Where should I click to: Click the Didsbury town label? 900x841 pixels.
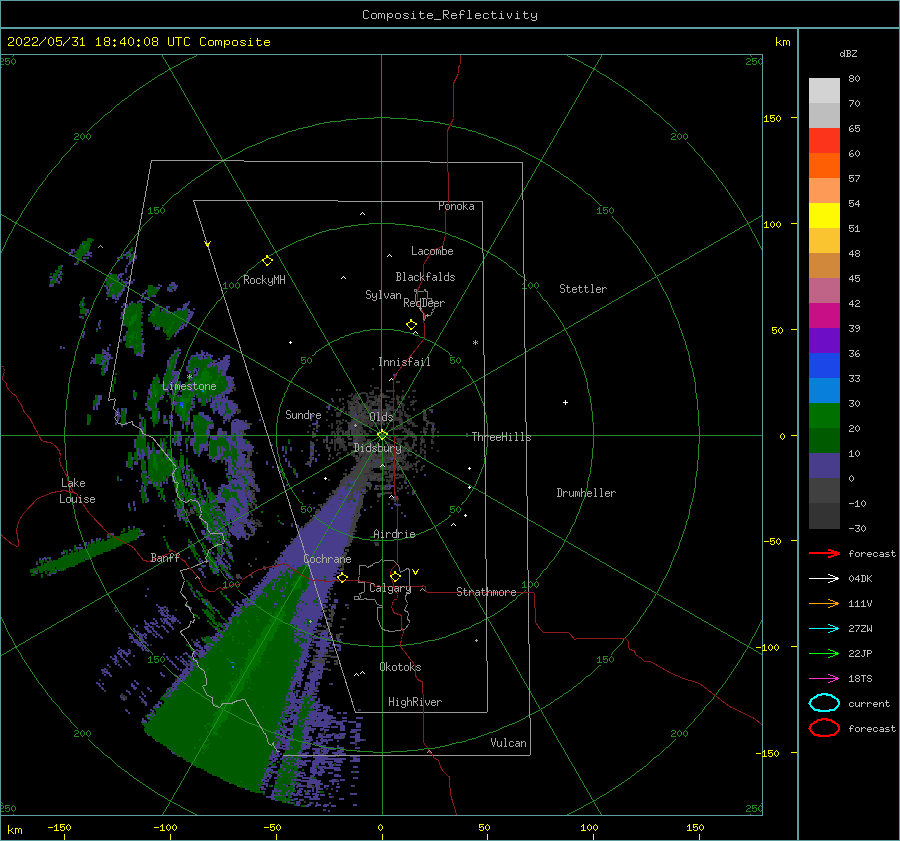tap(377, 448)
